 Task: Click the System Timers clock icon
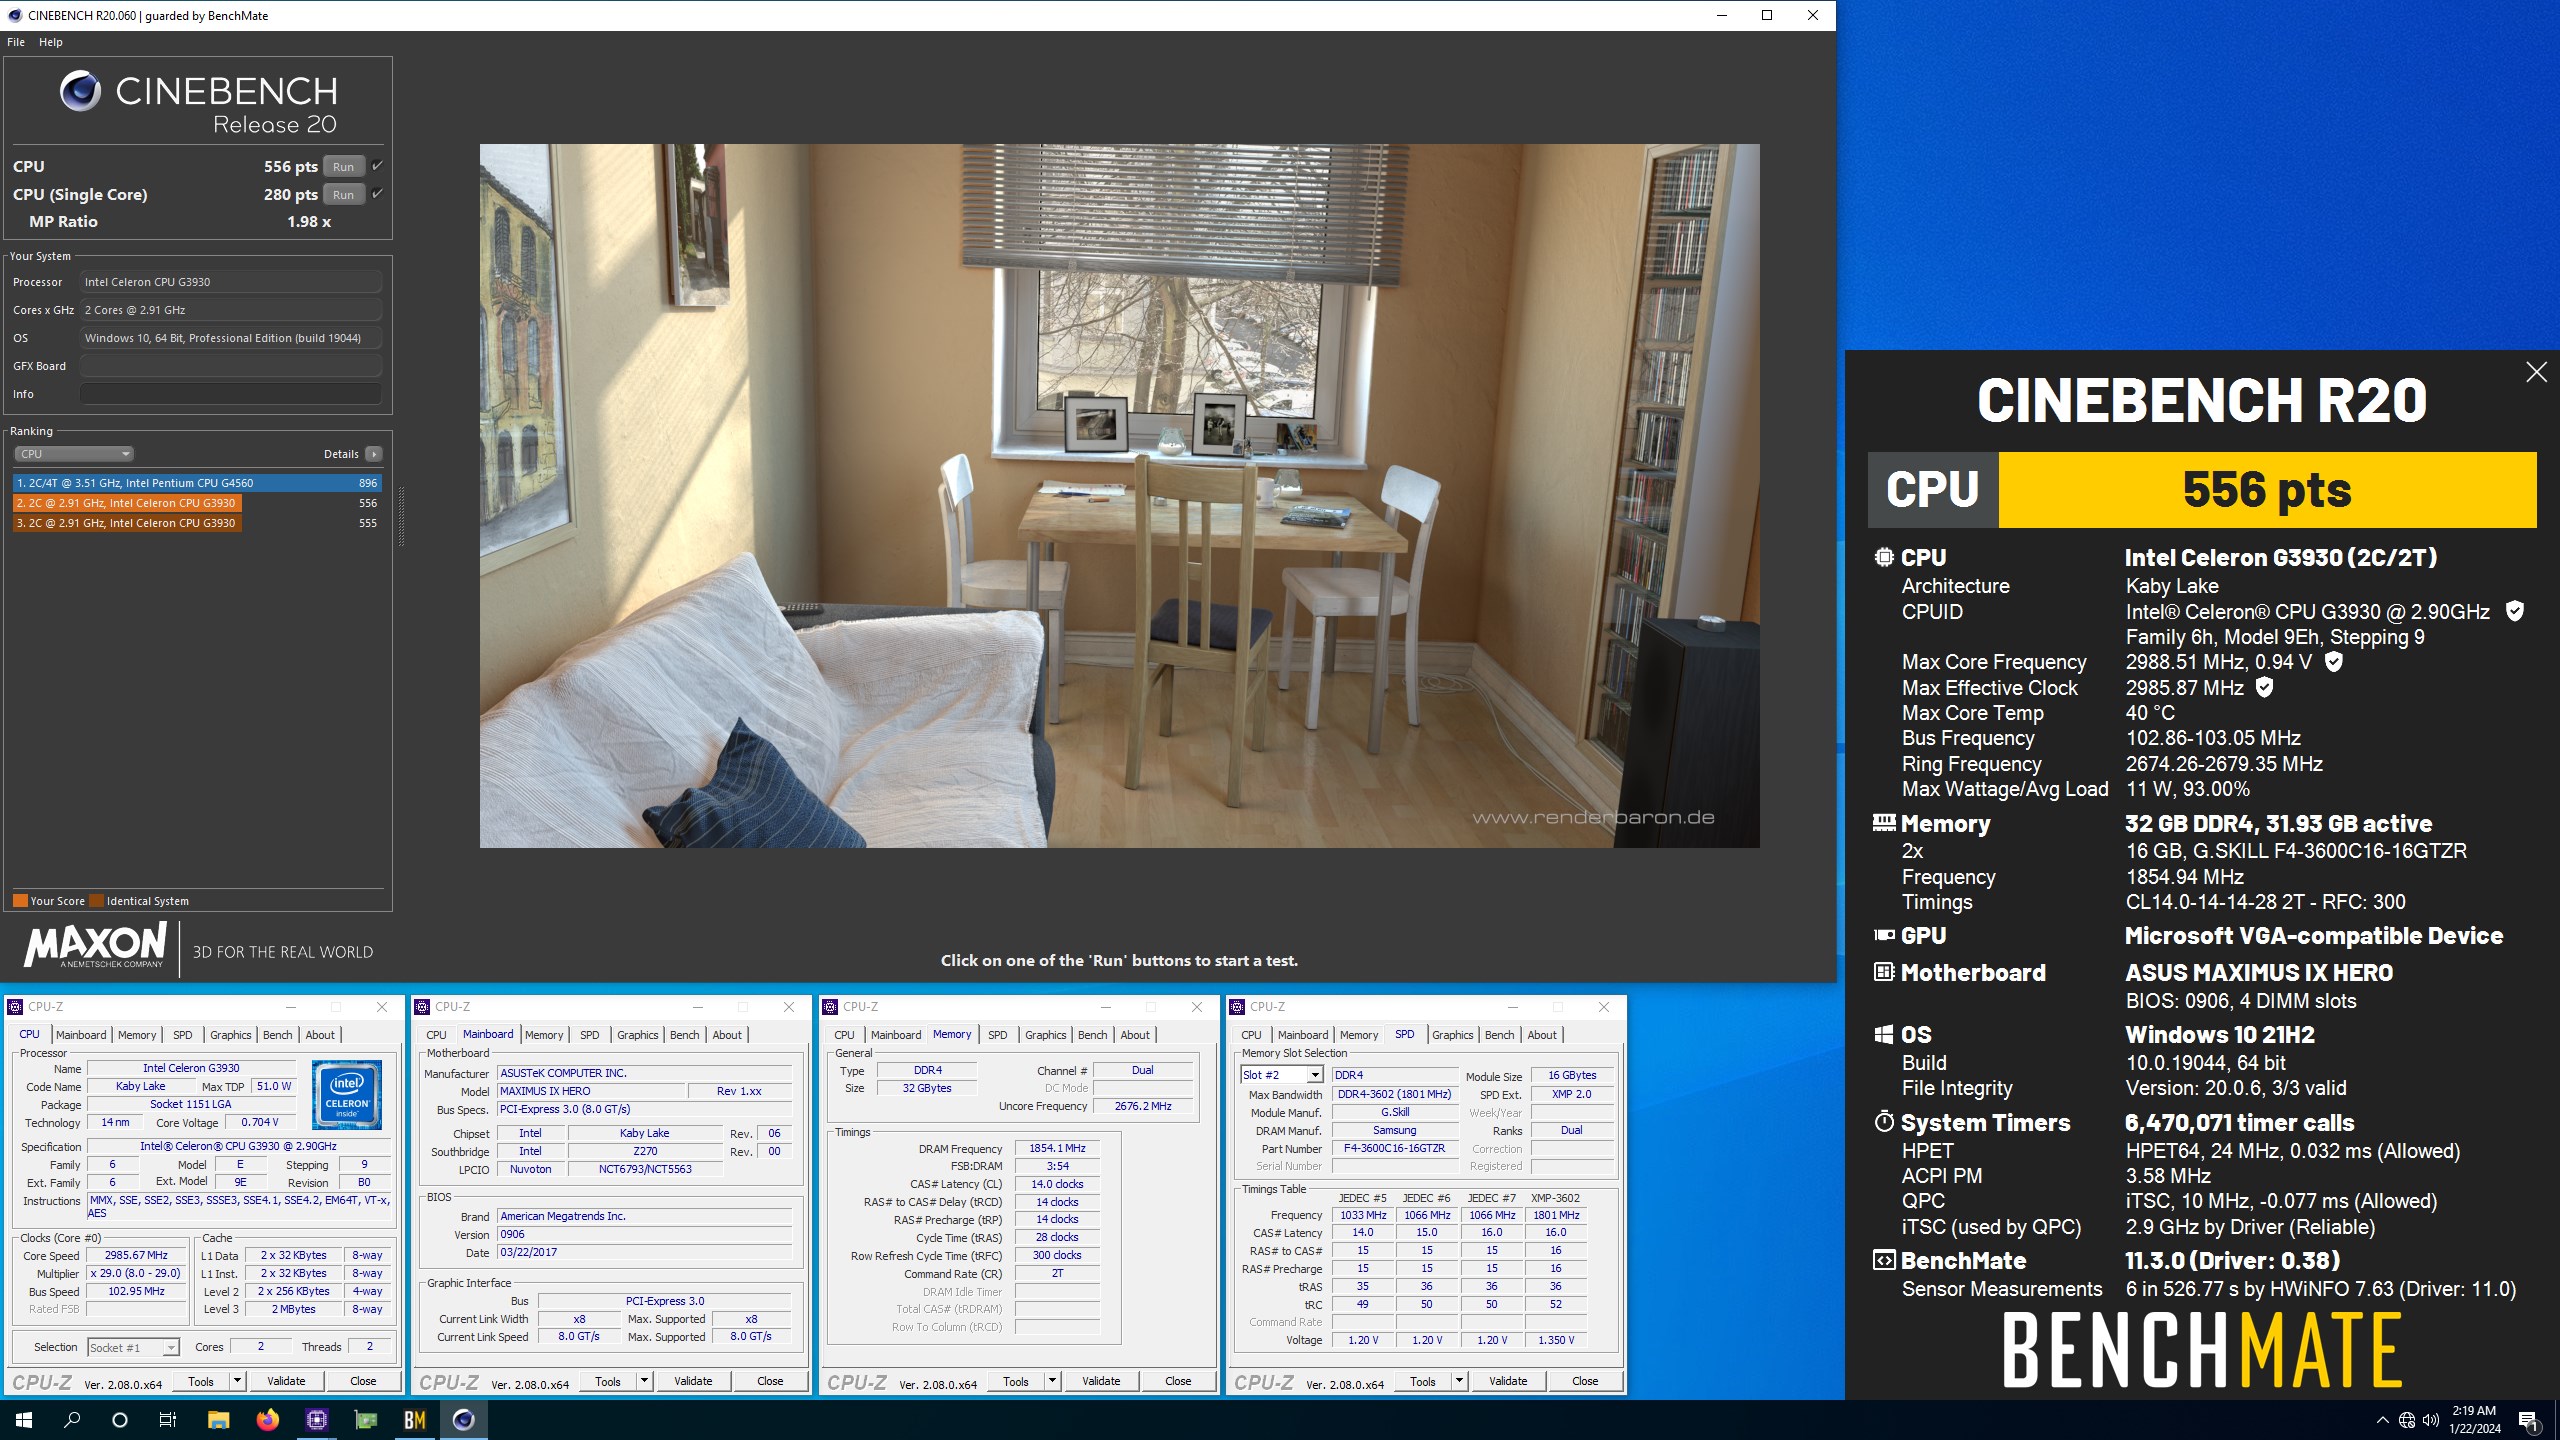pyautogui.click(x=1884, y=1122)
